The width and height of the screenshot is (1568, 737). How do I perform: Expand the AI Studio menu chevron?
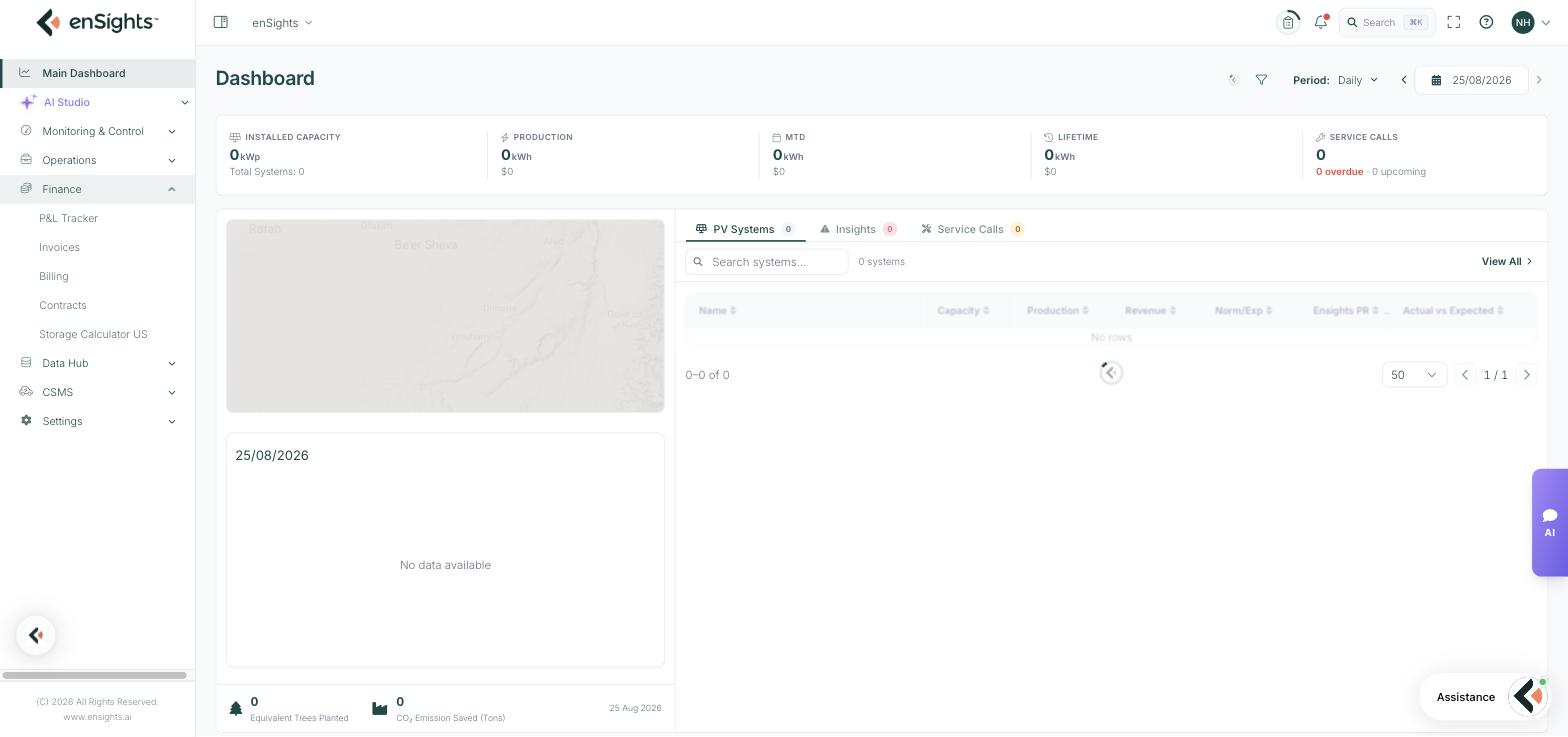tap(184, 102)
